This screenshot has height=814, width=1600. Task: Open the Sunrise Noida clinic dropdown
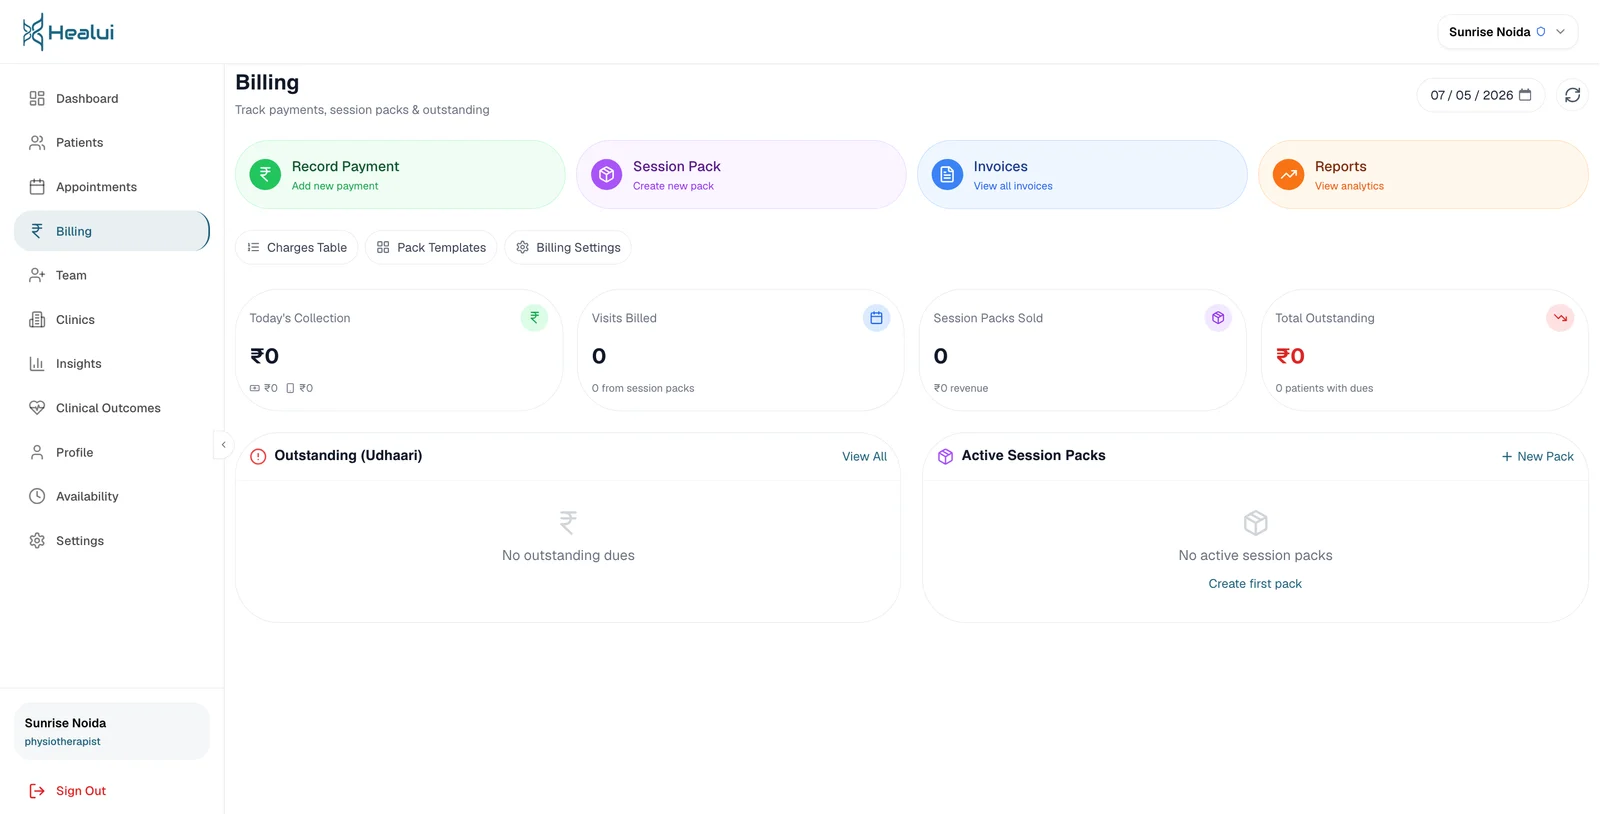(1507, 32)
